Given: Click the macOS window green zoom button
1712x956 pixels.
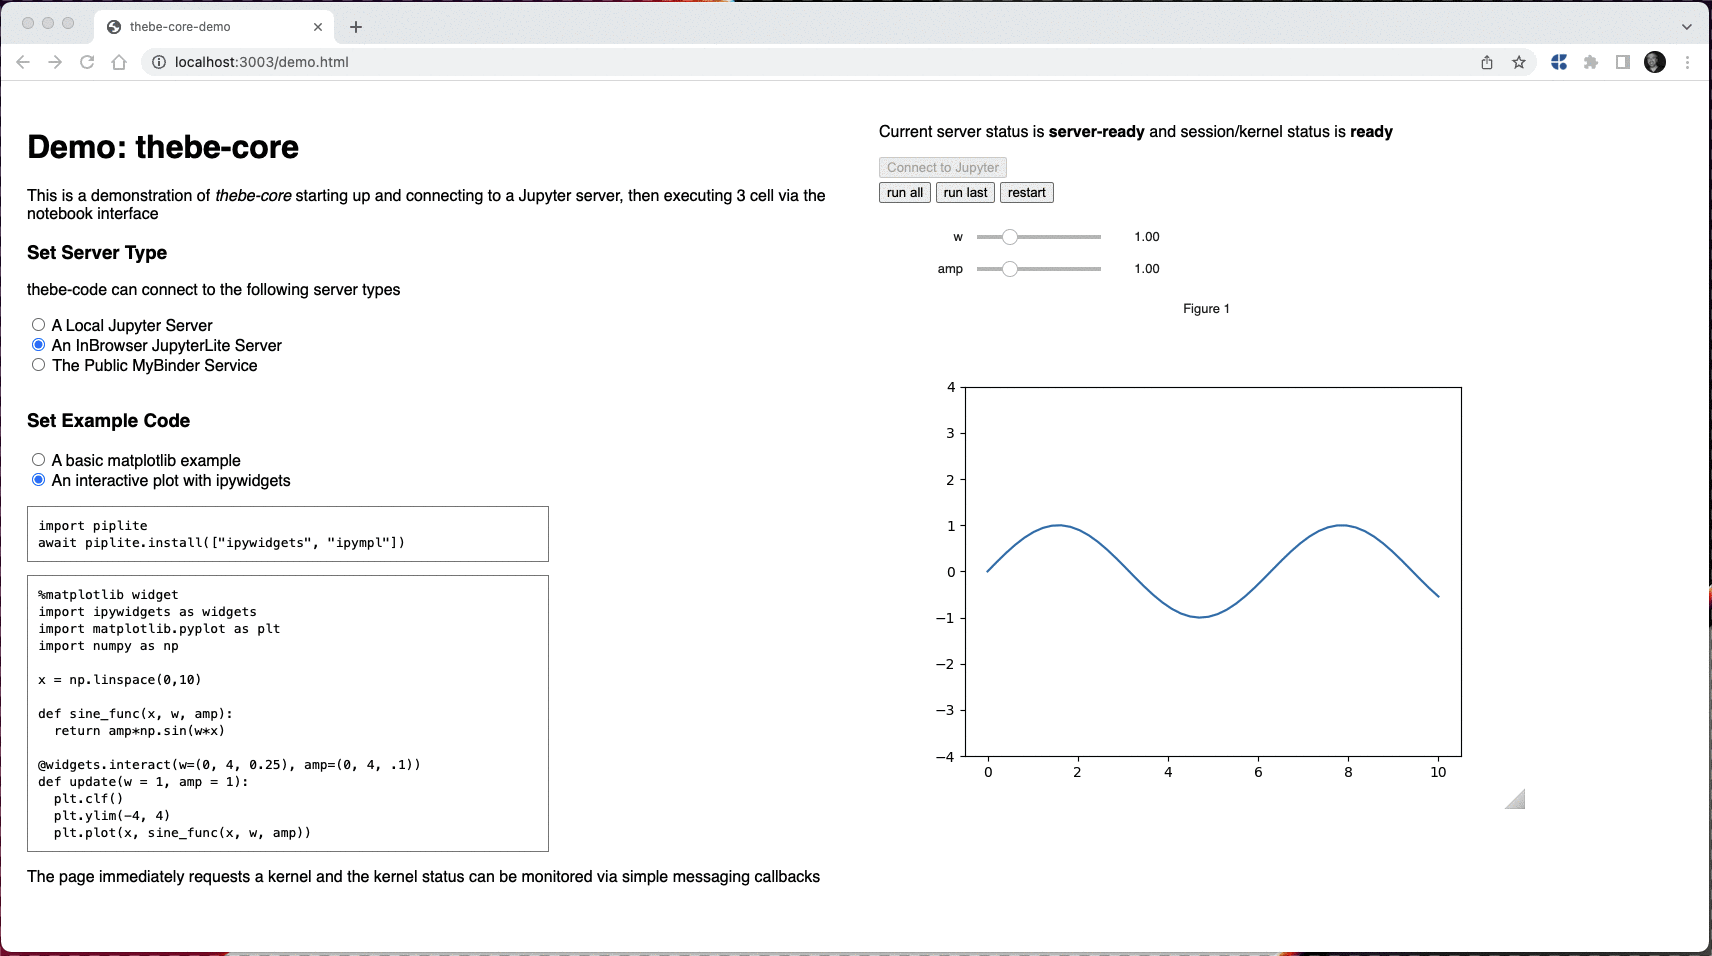Looking at the screenshot, I should point(68,23).
